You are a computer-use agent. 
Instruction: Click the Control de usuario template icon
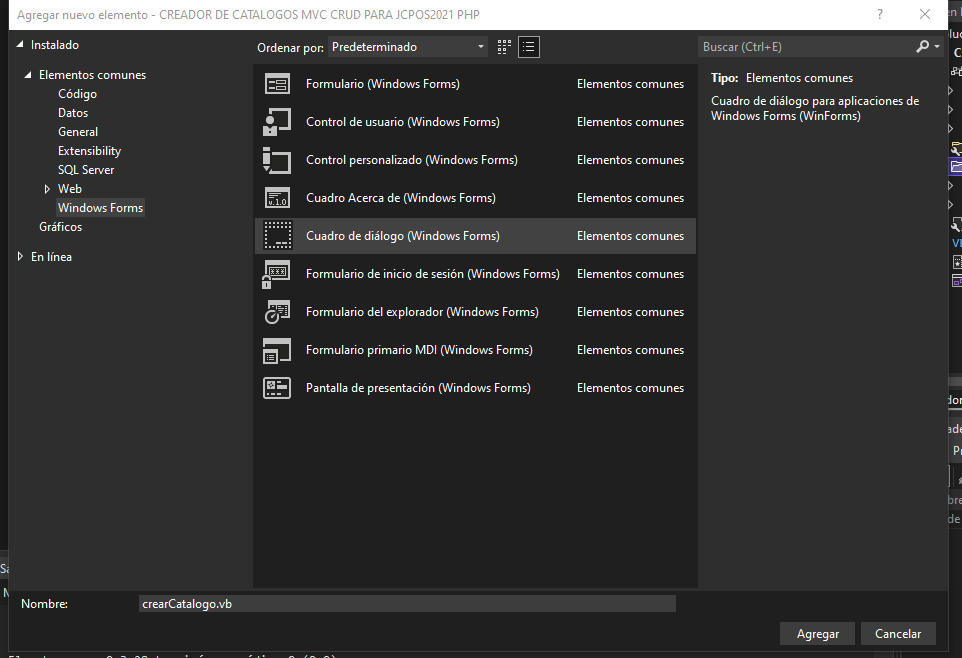coord(277,122)
